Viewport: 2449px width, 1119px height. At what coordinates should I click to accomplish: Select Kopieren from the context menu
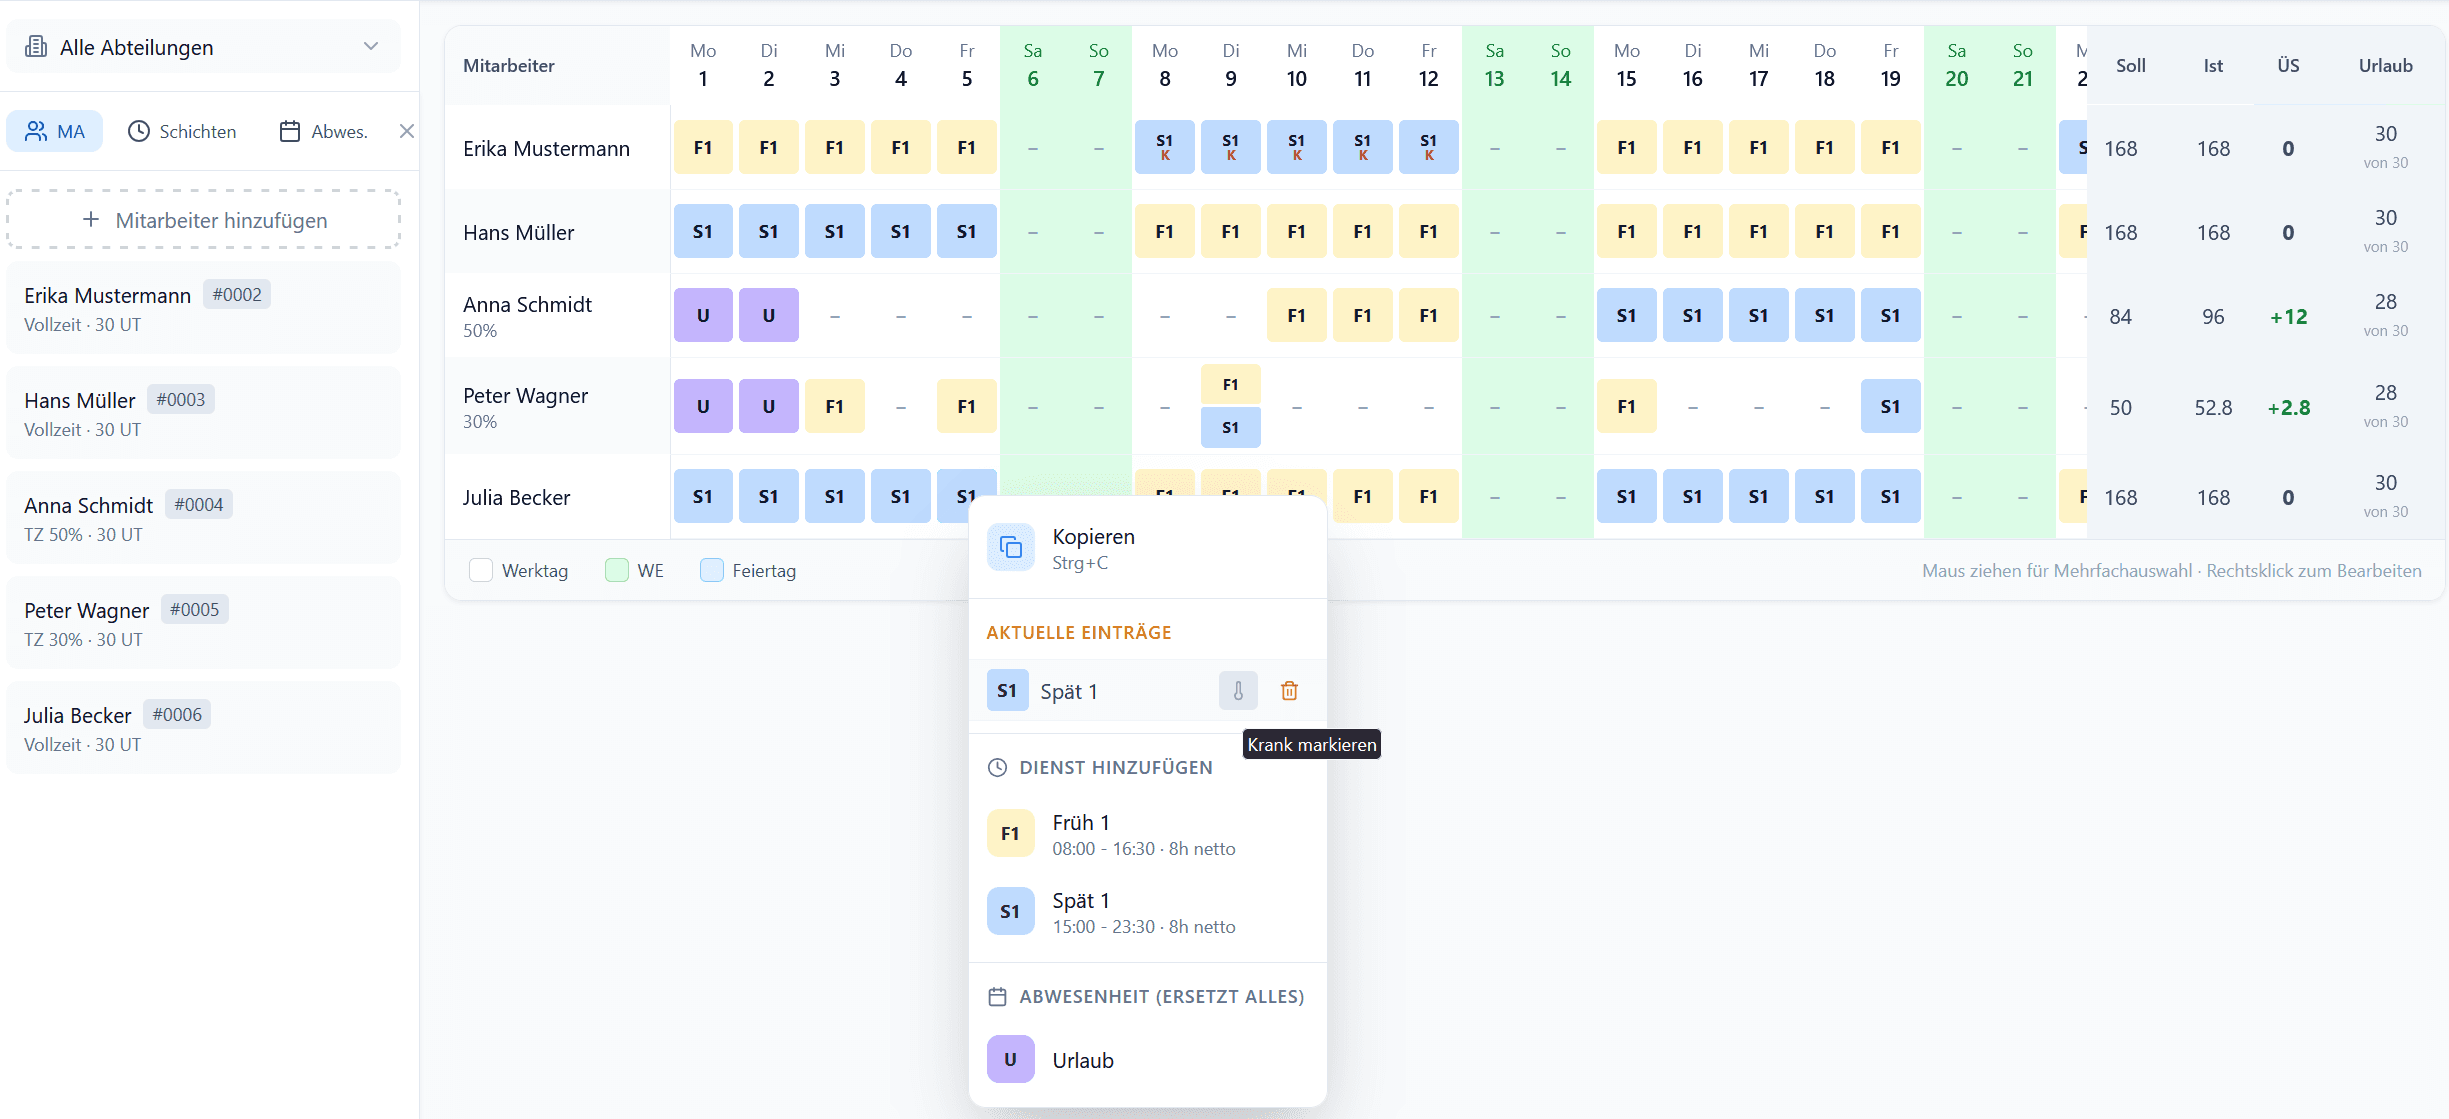point(1093,546)
